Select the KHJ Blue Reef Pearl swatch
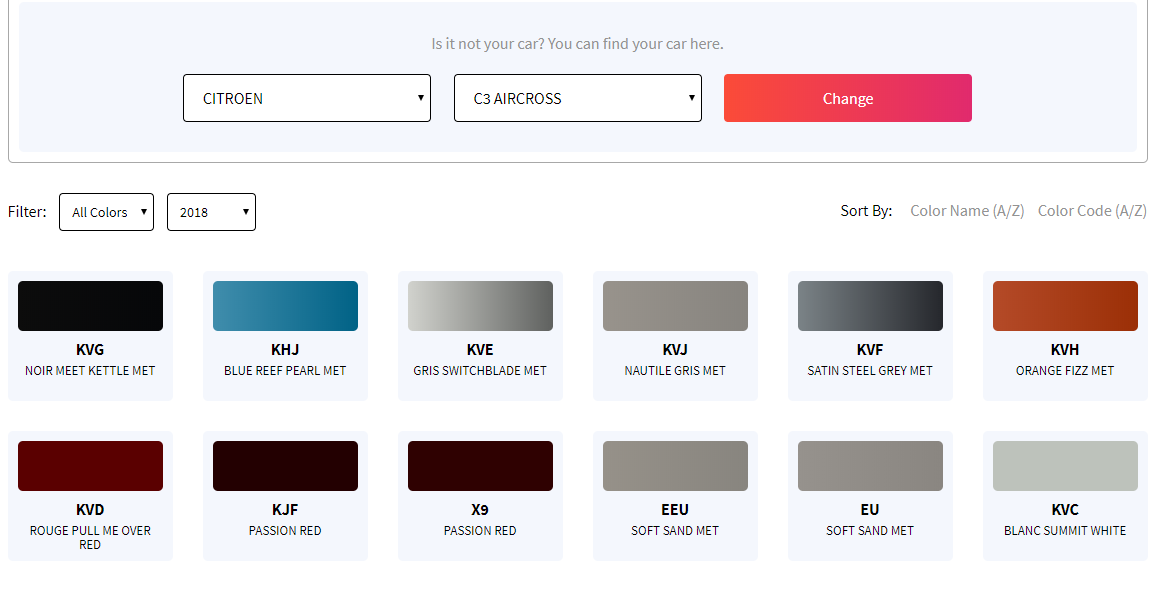The height and width of the screenshot is (590, 1163). click(285, 306)
